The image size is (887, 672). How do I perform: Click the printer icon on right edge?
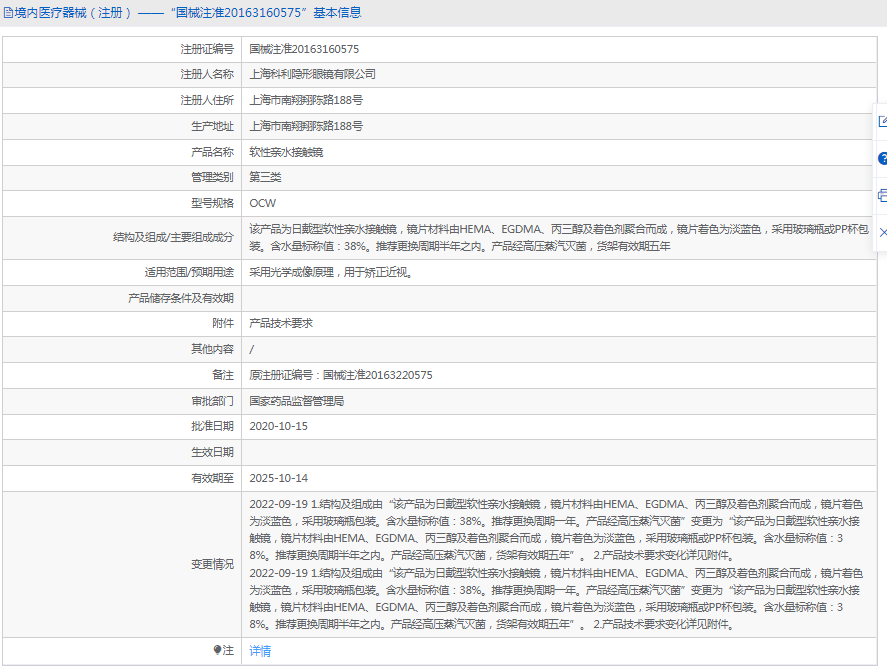(x=882, y=195)
